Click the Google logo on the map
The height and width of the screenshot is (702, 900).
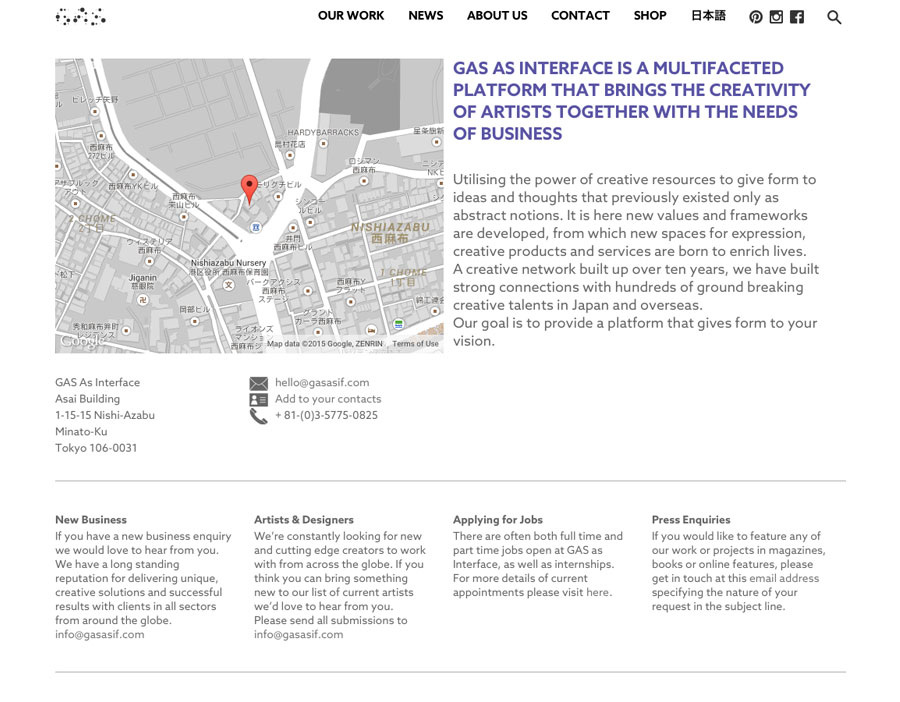tap(83, 340)
